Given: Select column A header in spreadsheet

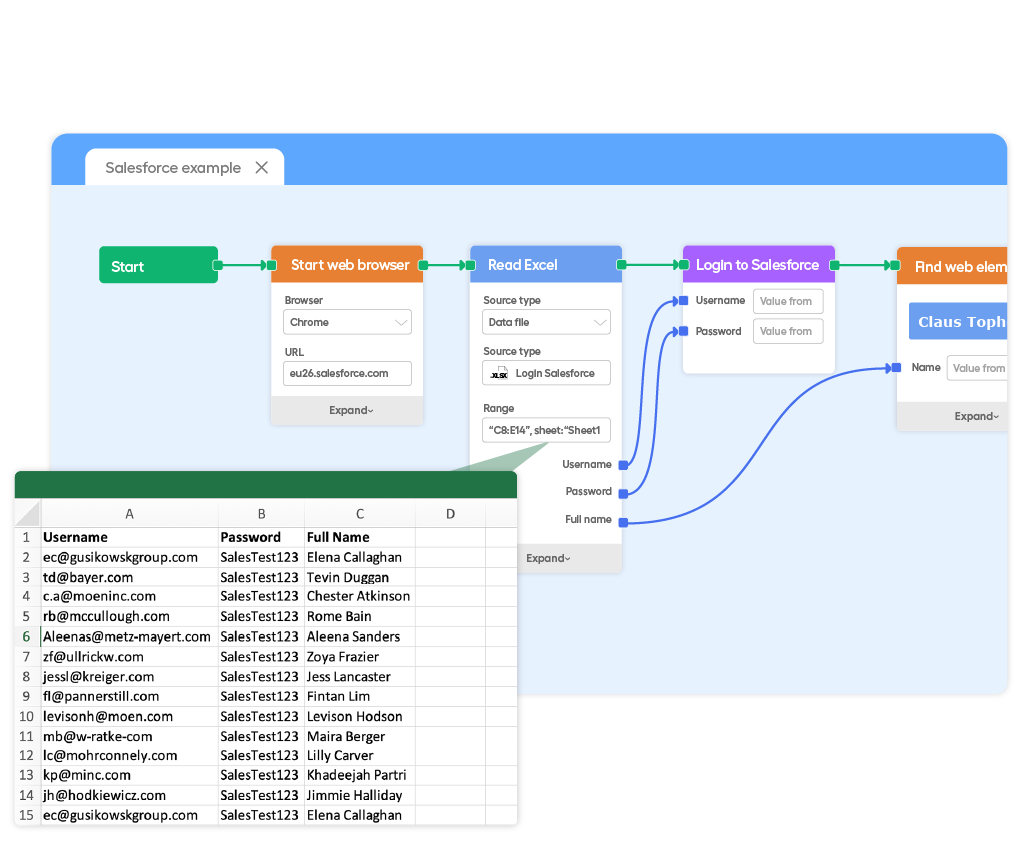Looking at the screenshot, I should click(129, 513).
